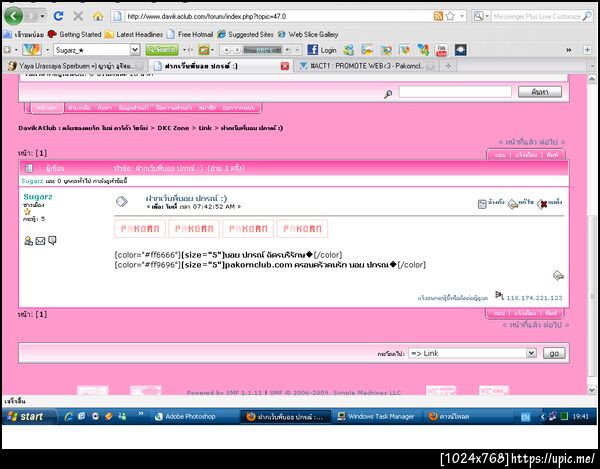Click the dark speech bubble toolbar icon
600x469 pixels.
tap(460, 50)
